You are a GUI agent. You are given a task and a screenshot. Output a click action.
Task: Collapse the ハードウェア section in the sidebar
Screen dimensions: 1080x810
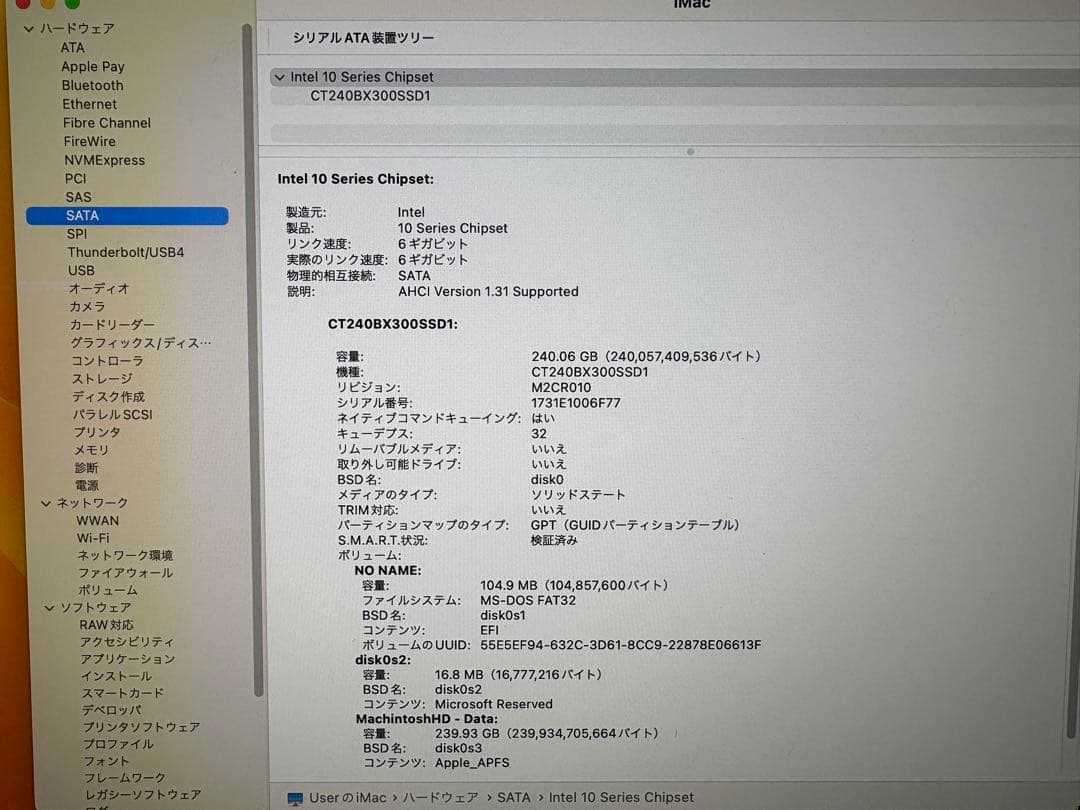coord(29,28)
